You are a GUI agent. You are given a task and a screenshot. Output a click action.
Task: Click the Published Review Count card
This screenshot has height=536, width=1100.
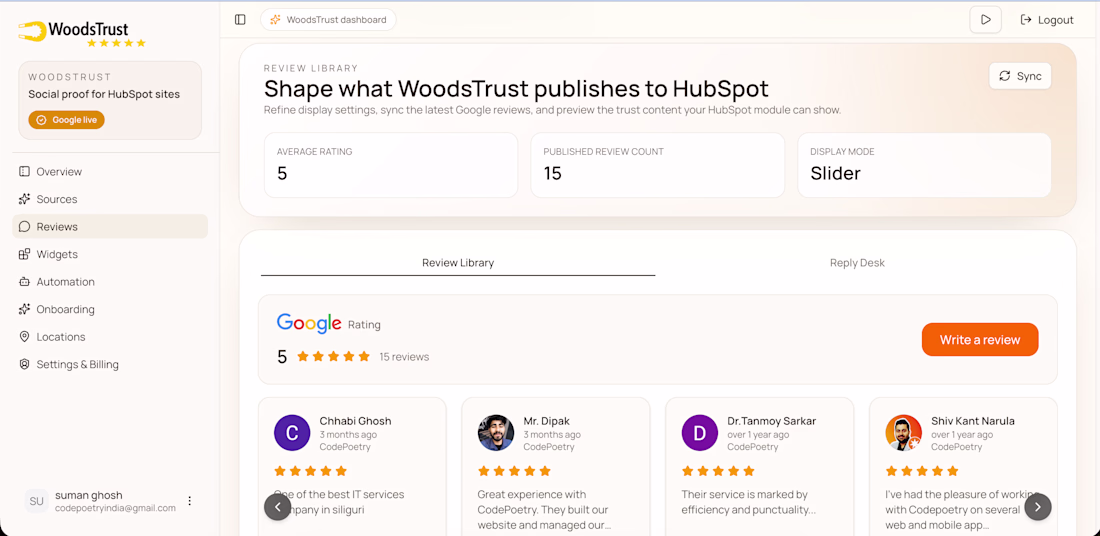point(657,165)
